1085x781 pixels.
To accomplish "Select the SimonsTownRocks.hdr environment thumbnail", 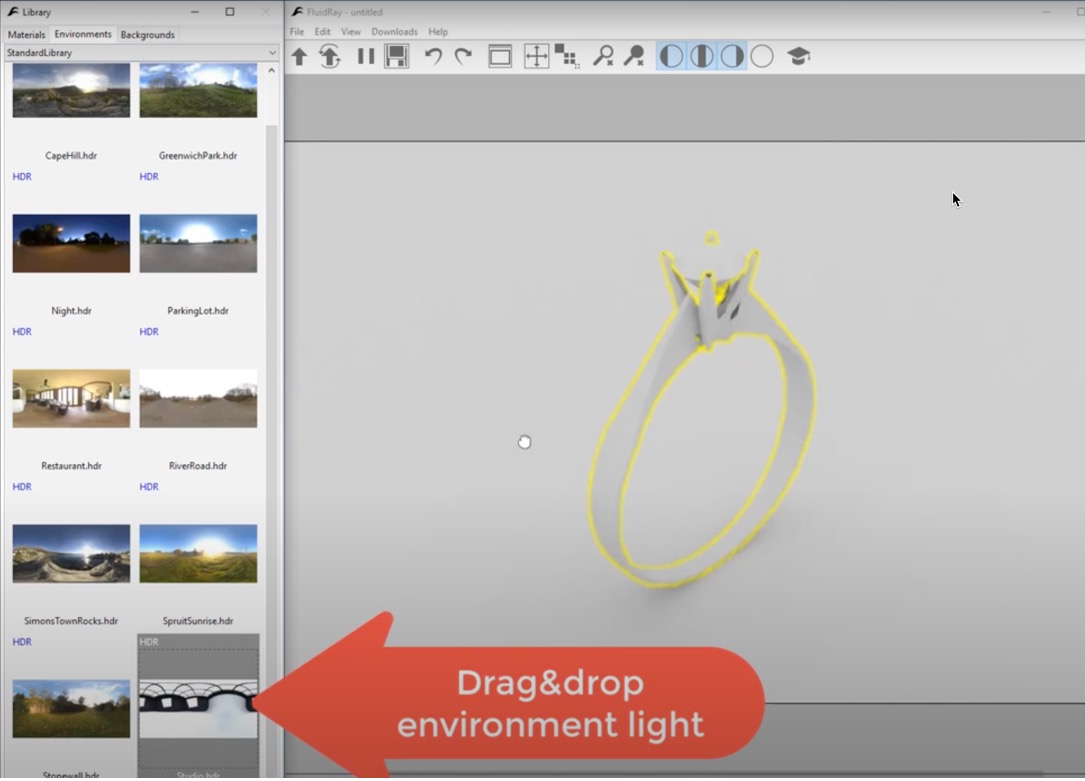I will click(71, 553).
